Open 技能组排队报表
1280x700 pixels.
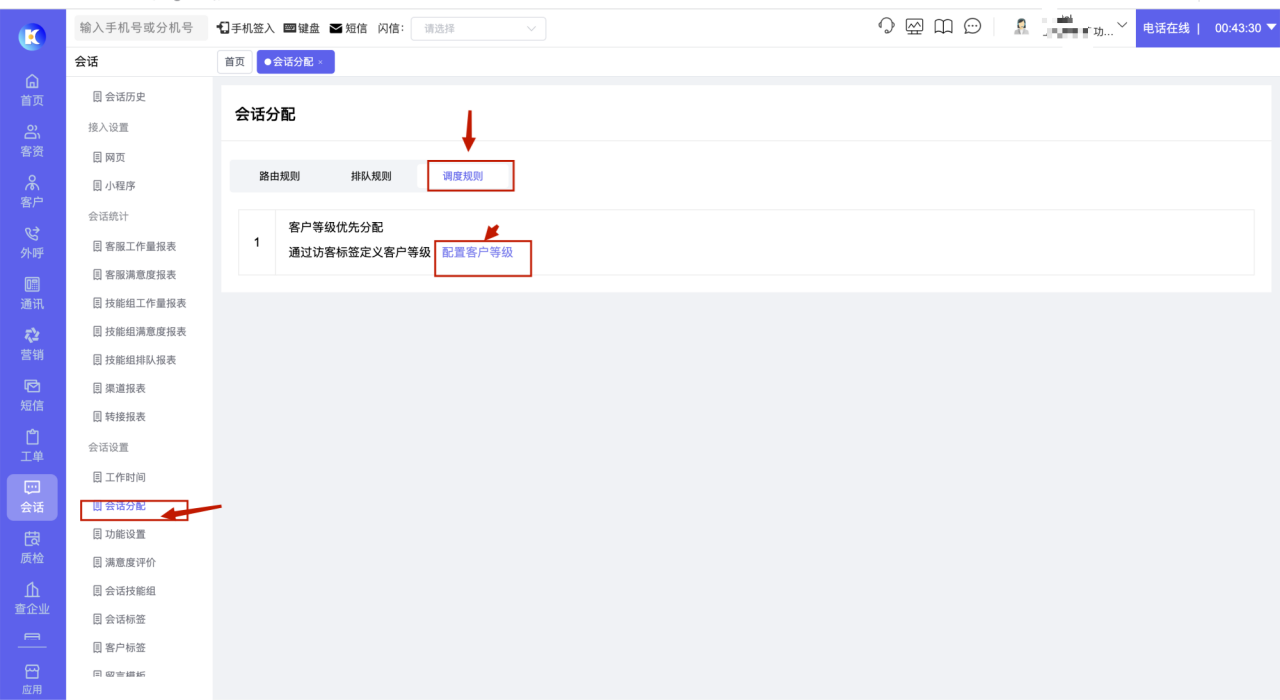click(x=134, y=360)
